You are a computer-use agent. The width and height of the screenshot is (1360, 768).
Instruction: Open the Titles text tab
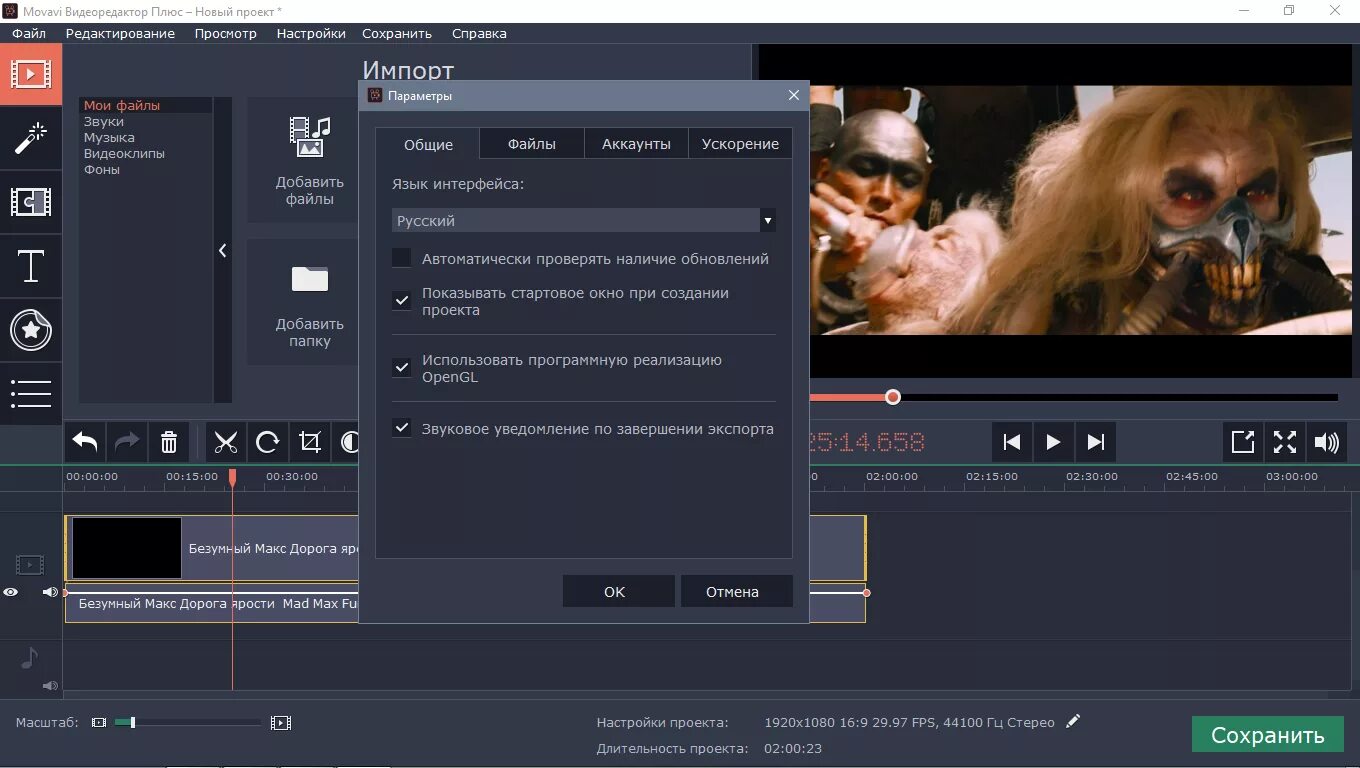31,266
